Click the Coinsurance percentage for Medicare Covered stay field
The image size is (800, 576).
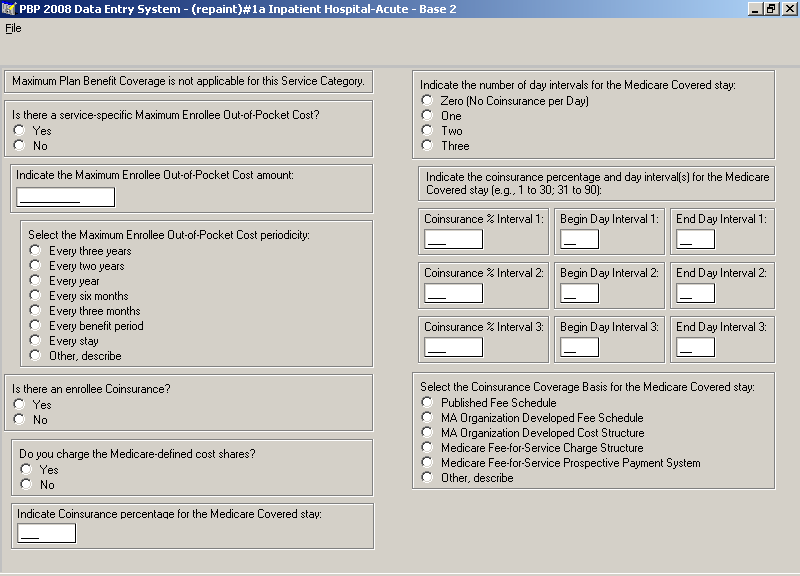tap(46, 533)
